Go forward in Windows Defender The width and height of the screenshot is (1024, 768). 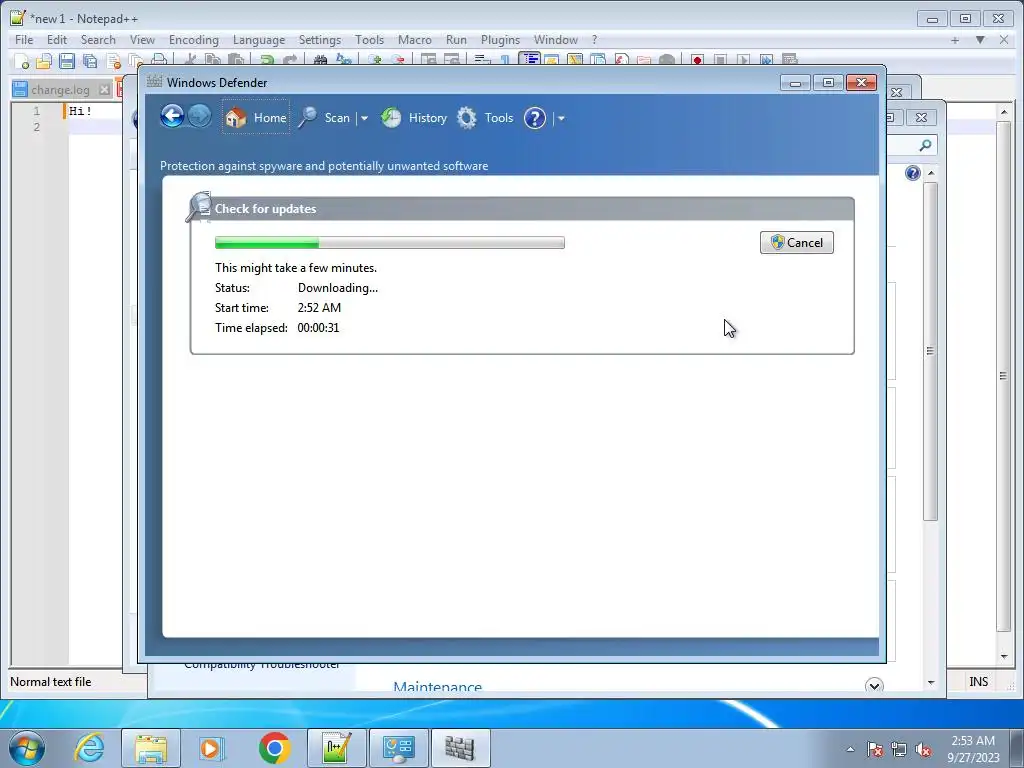(x=199, y=117)
